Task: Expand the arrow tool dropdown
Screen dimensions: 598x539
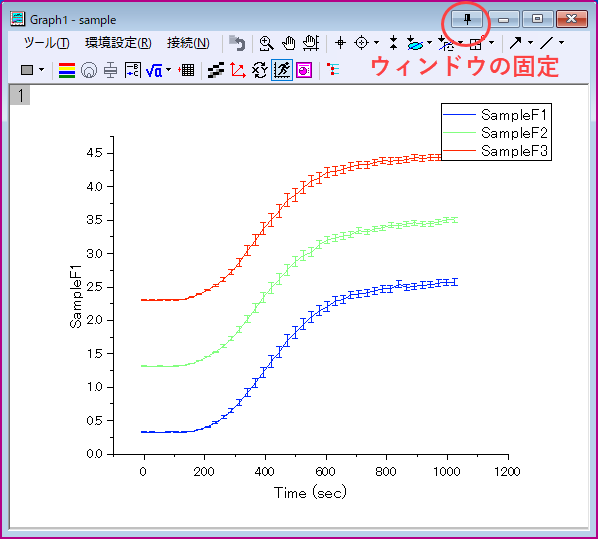Action: 530,43
